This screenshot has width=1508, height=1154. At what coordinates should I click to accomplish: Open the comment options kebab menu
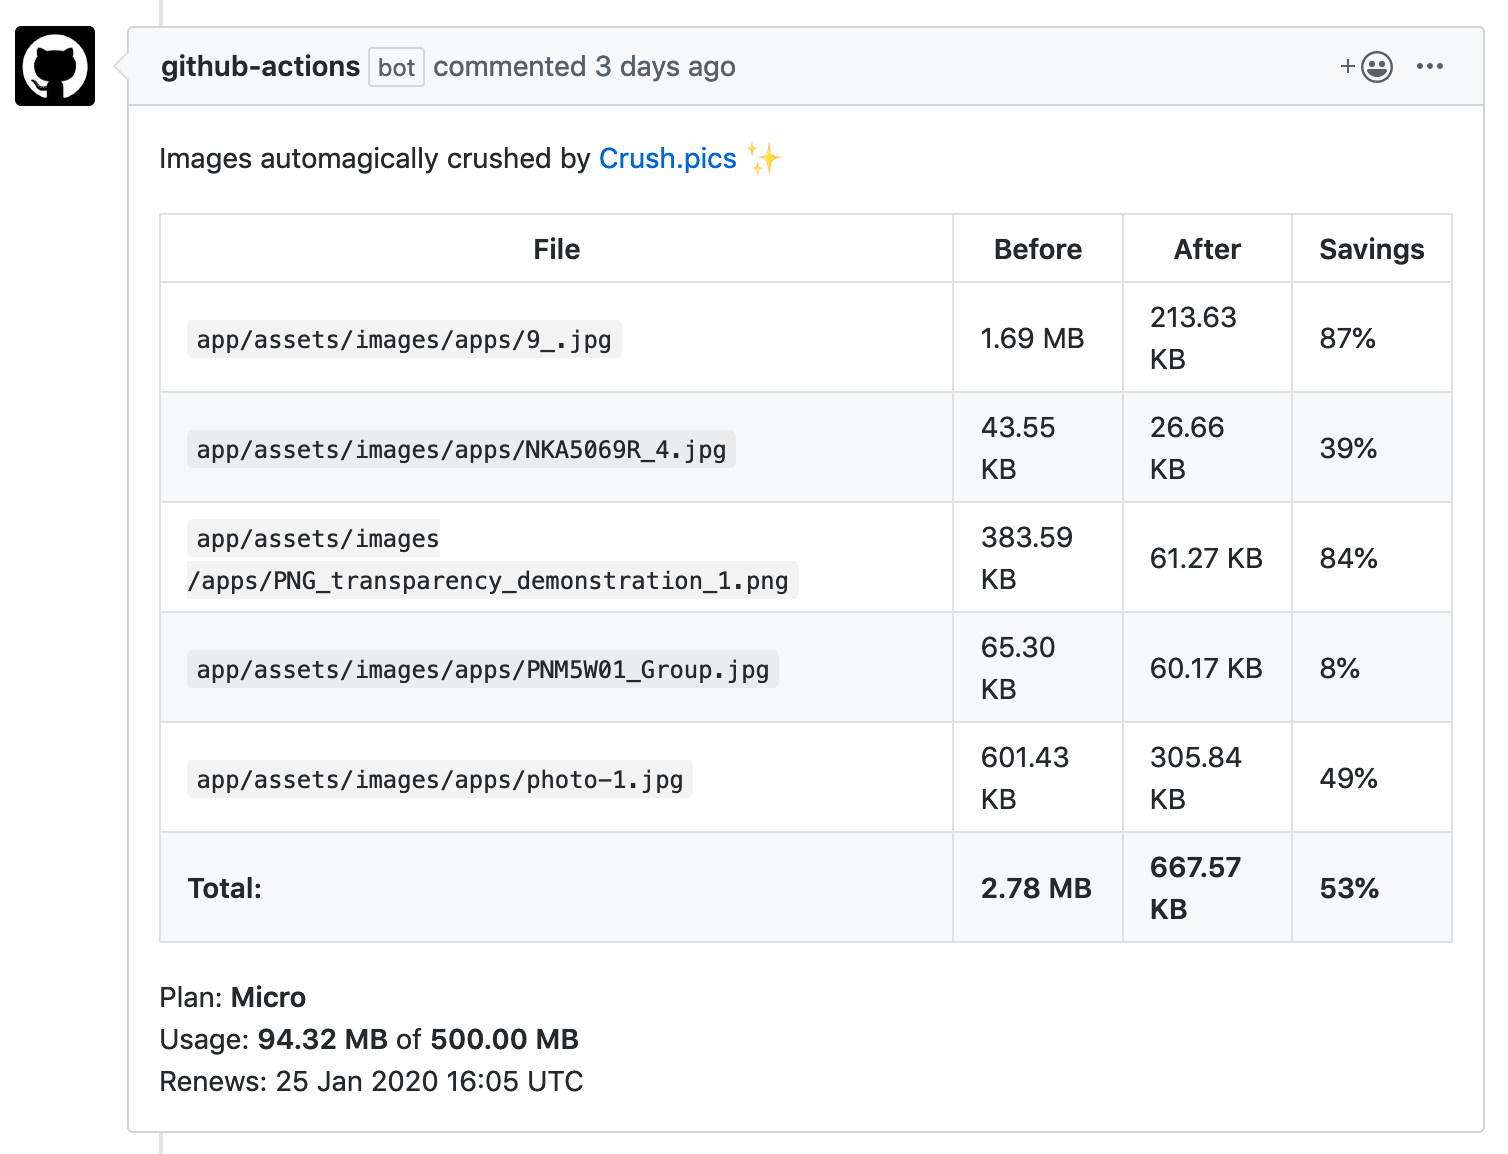coord(1431,67)
